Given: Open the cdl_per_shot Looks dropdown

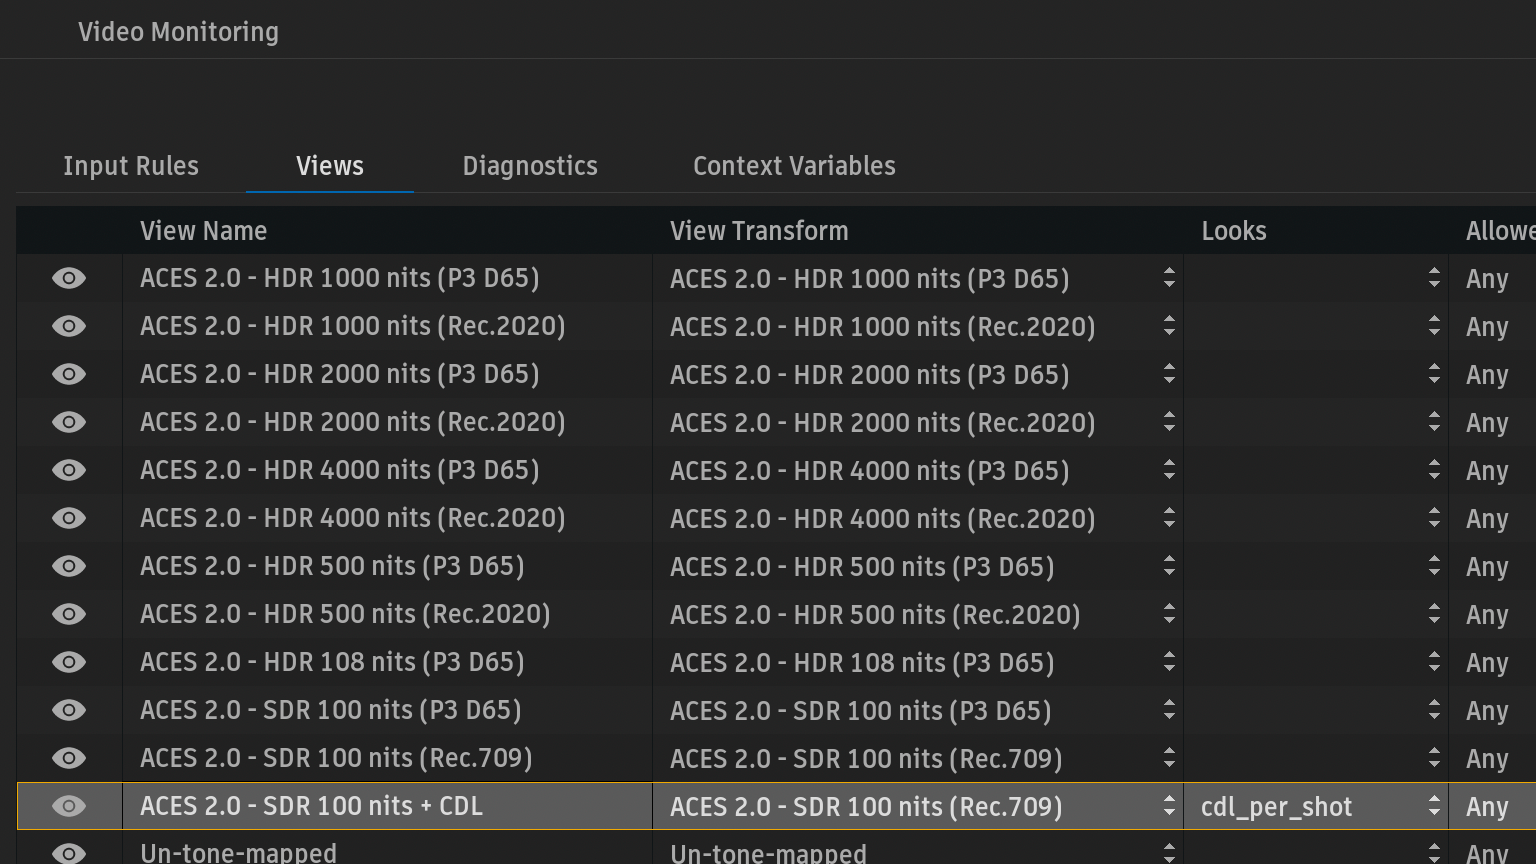Looking at the screenshot, I should click(x=1433, y=806).
